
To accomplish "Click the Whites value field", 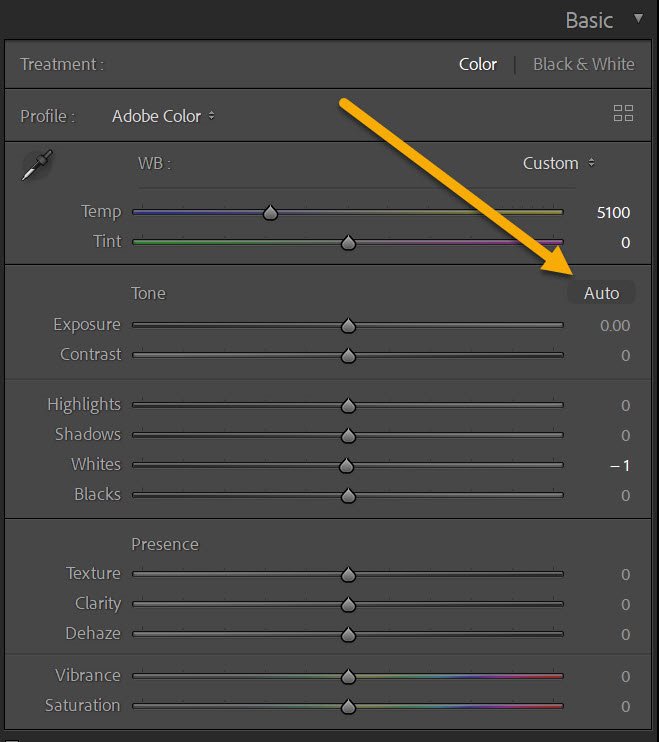I will pyautogui.click(x=620, y=465).
